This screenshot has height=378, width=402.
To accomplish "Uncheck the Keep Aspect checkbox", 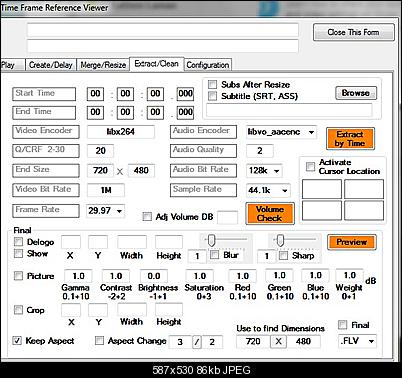I will (17, 340).
